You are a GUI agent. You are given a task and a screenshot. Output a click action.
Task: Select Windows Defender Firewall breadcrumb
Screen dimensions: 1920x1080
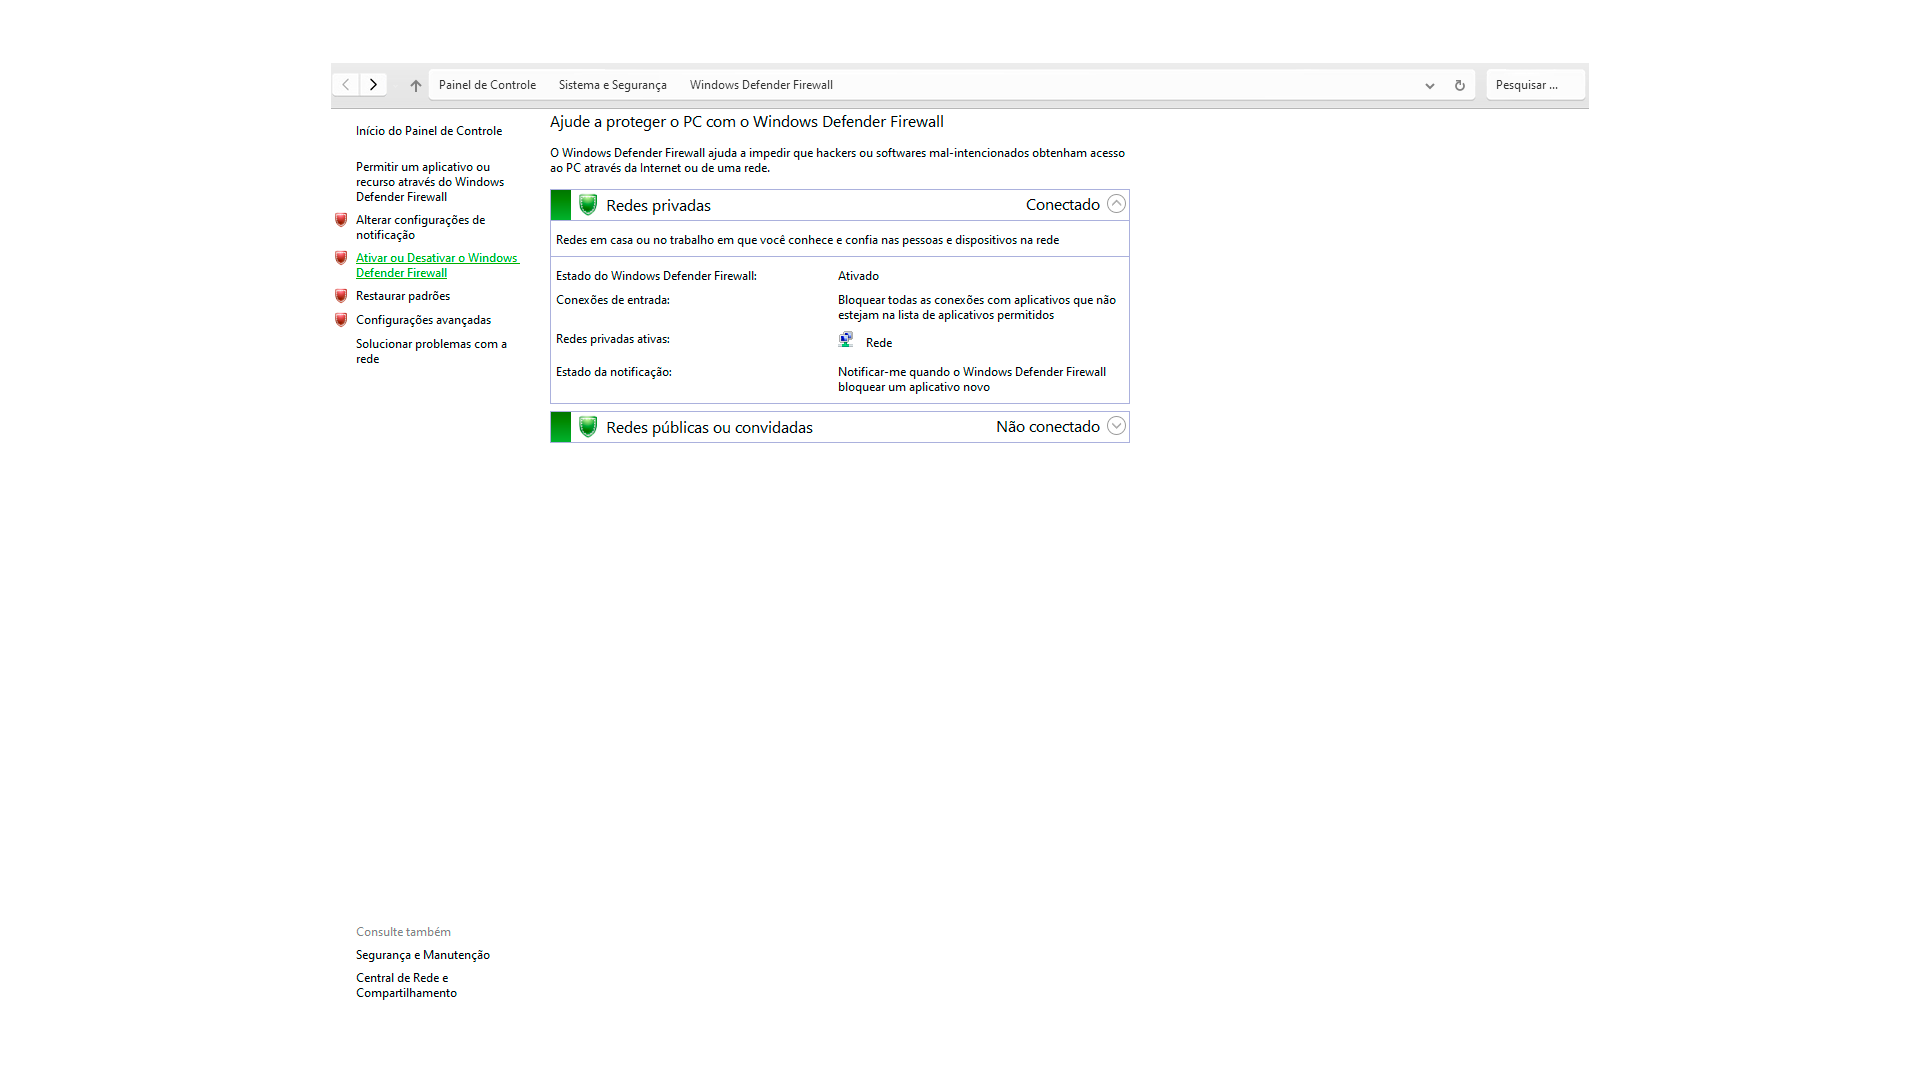pos(761,85)
